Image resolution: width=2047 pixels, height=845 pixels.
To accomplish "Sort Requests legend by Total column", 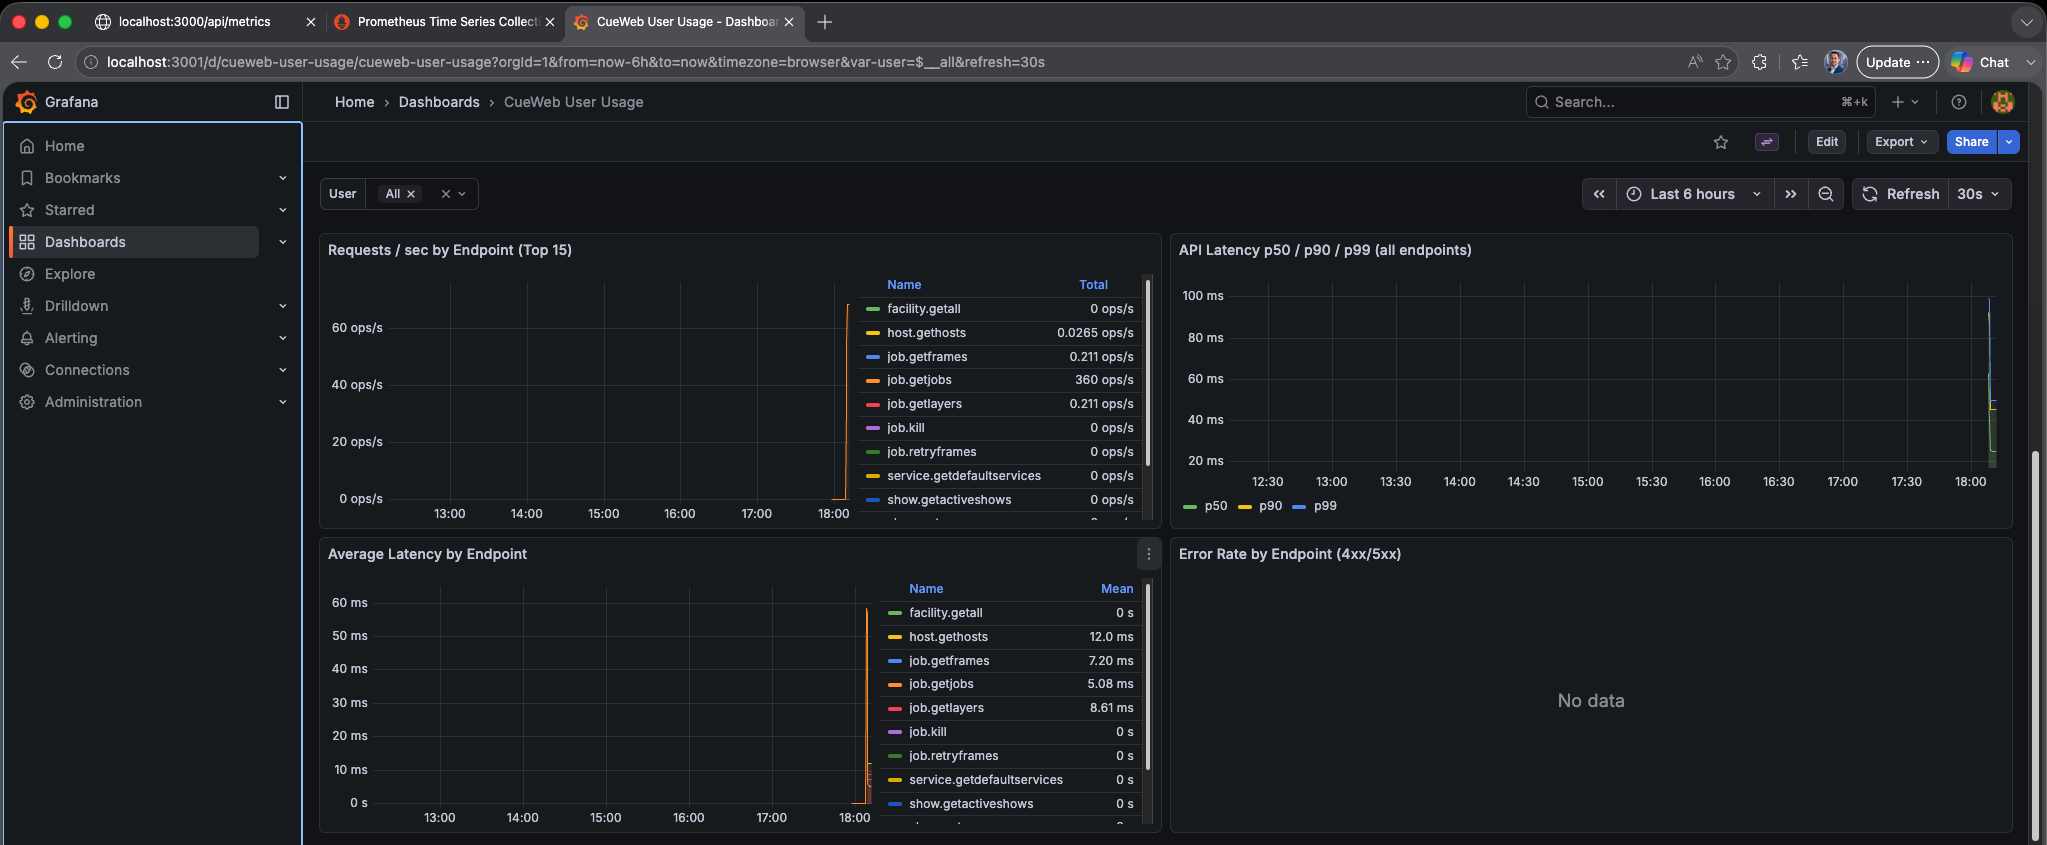I will (x=1093, y=285).
